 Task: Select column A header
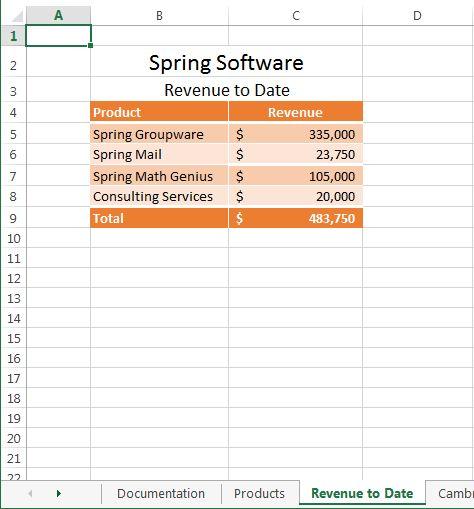(x=58, y=15)
